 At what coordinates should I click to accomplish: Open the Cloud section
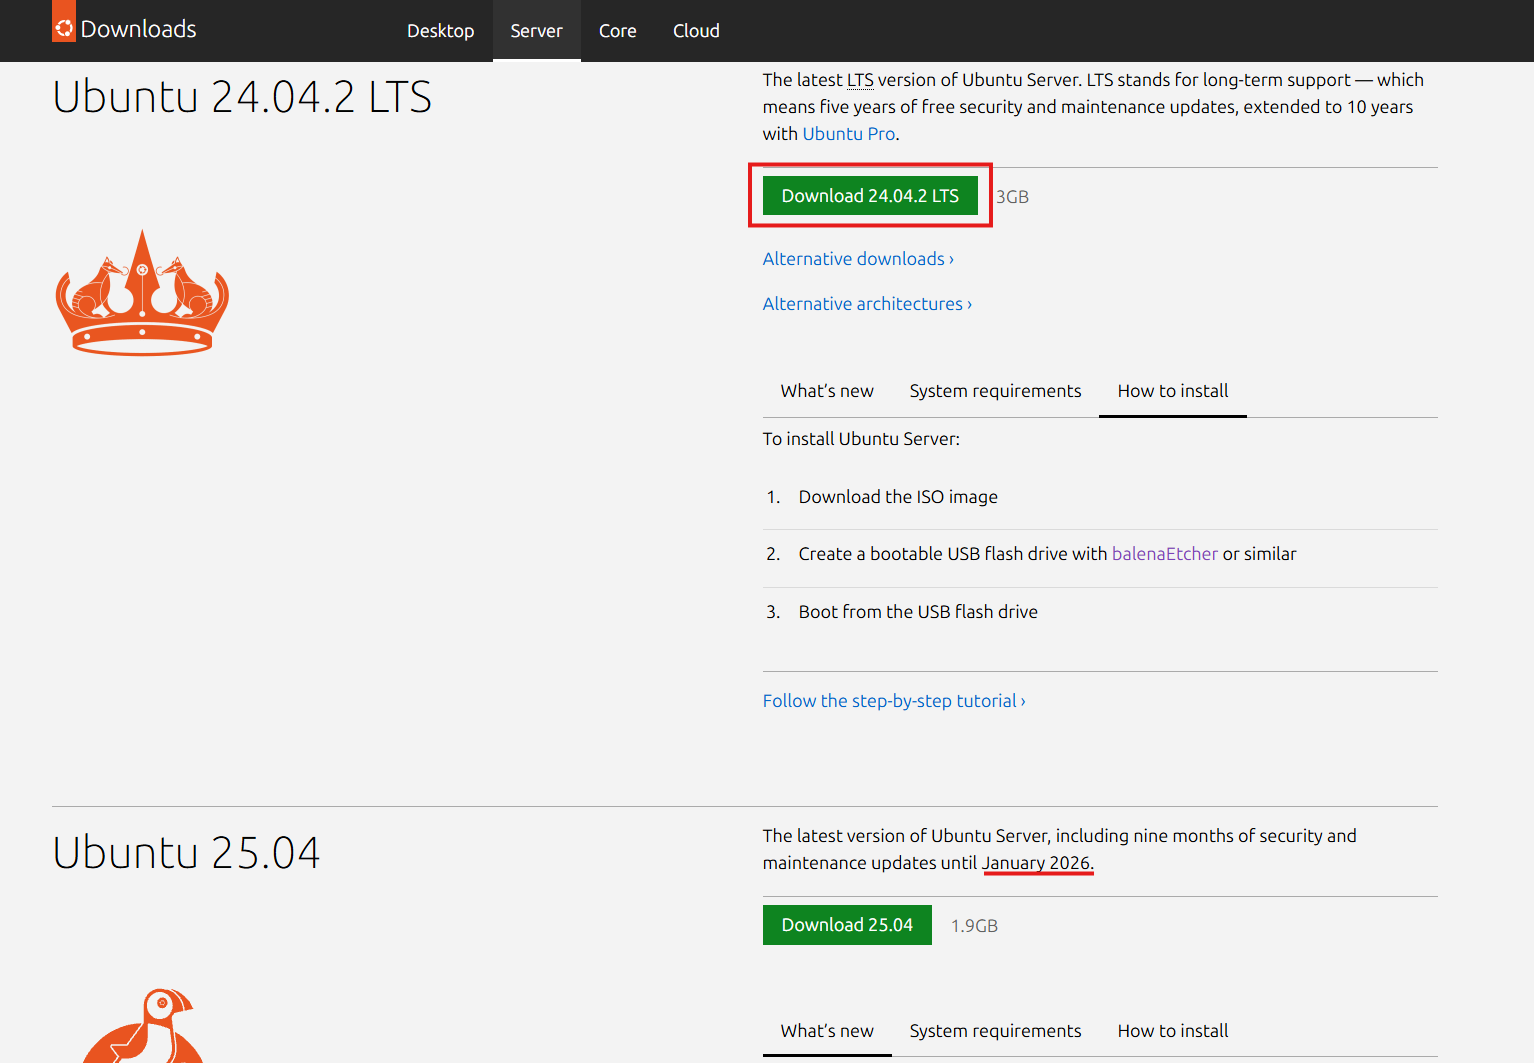click(x=696, y=30)
